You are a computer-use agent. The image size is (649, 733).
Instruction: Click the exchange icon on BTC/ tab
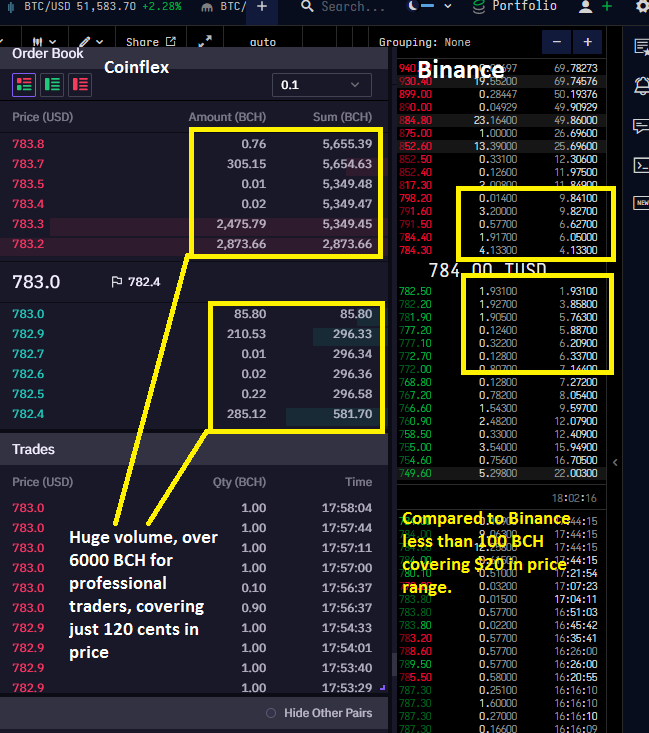click(207, 7)
